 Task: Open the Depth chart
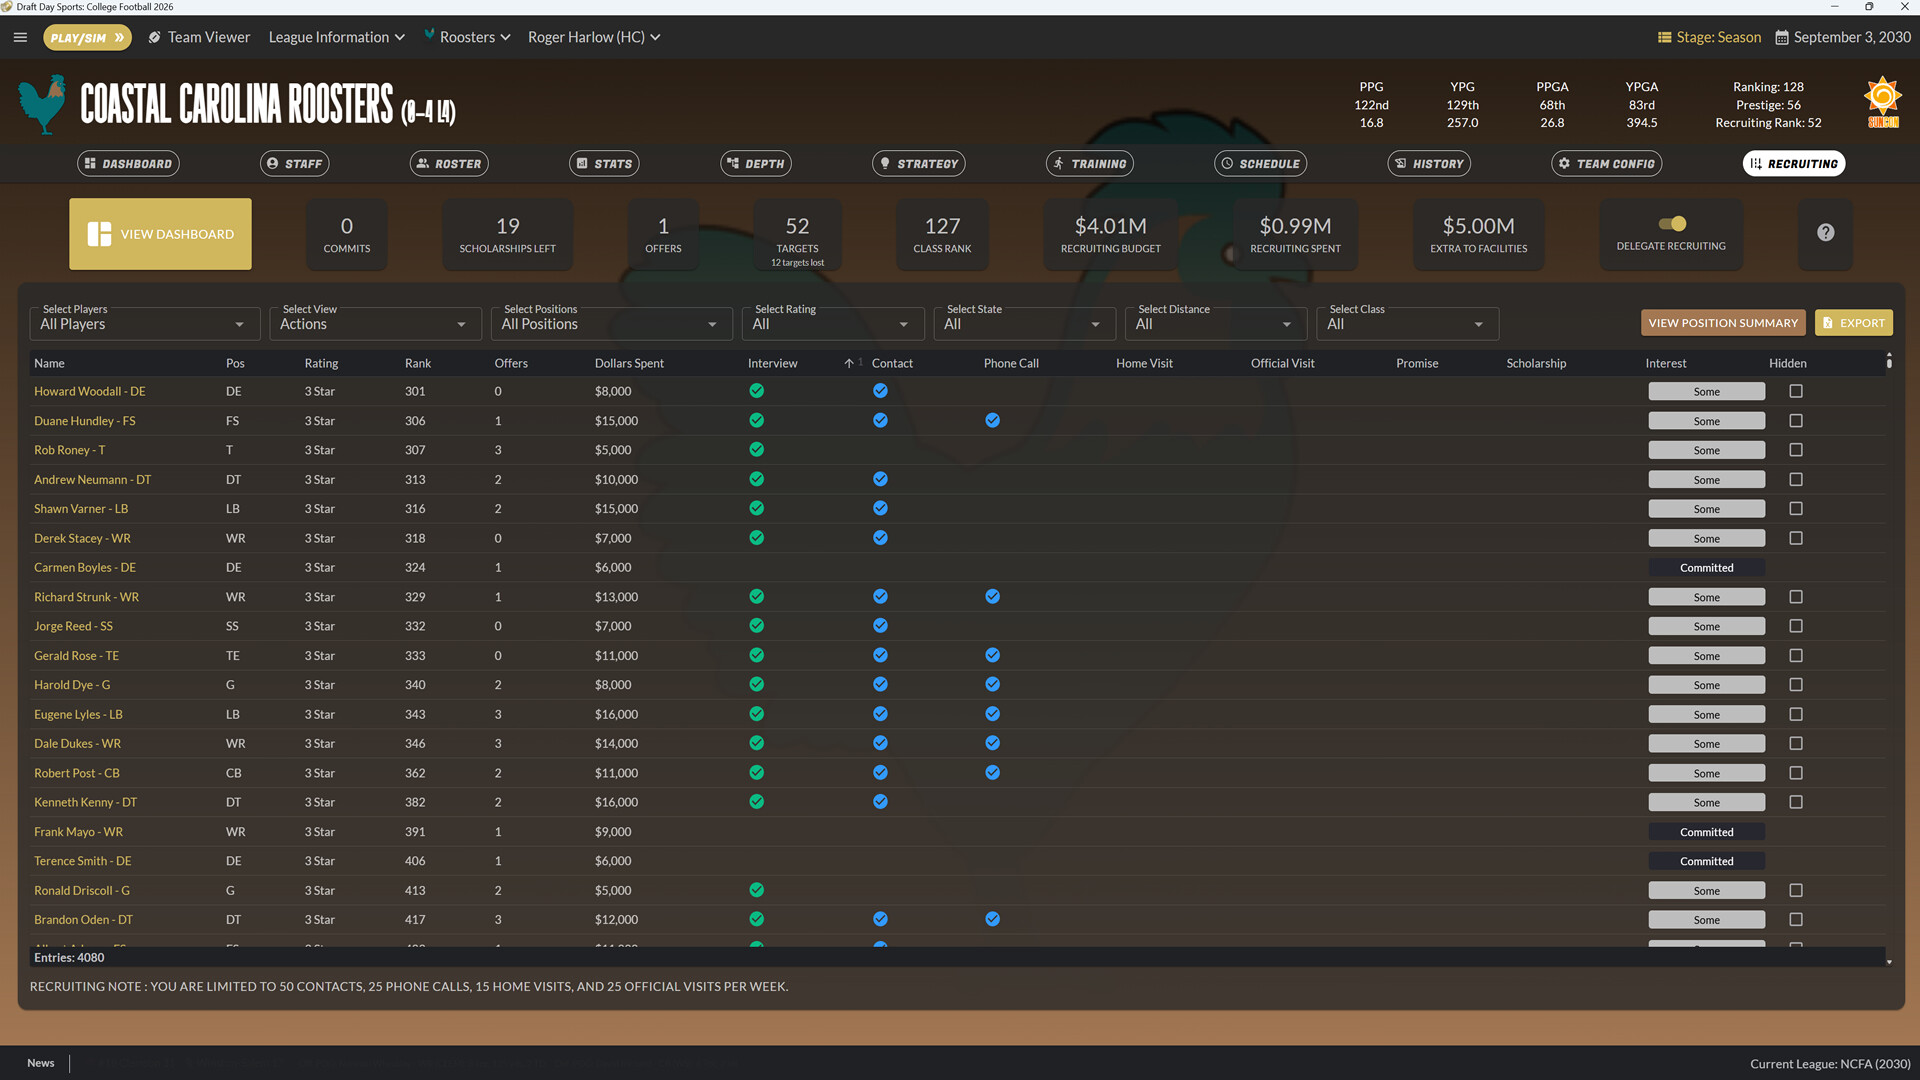pyautogui.click(x=755, y=163)
